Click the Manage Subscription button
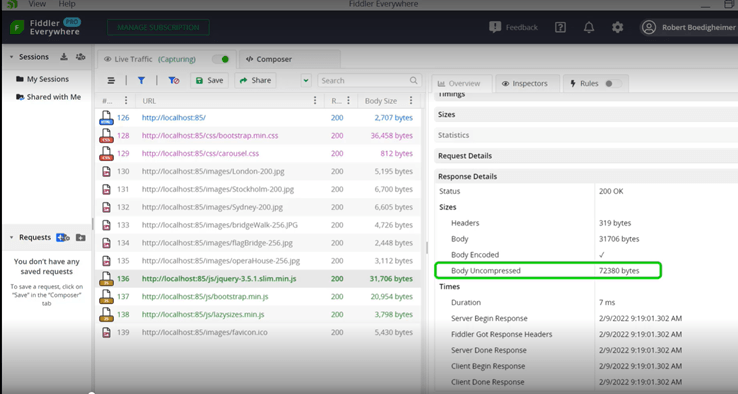This screenshot has height=394, width=738. pos(158,27)
